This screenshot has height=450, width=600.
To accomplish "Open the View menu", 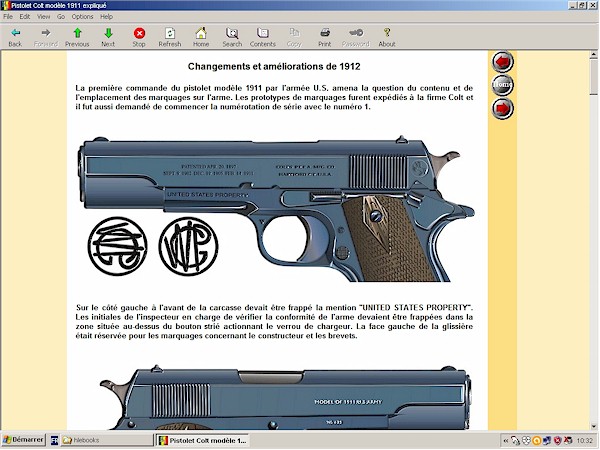I will pyautogui.click(x=43, y=16).
